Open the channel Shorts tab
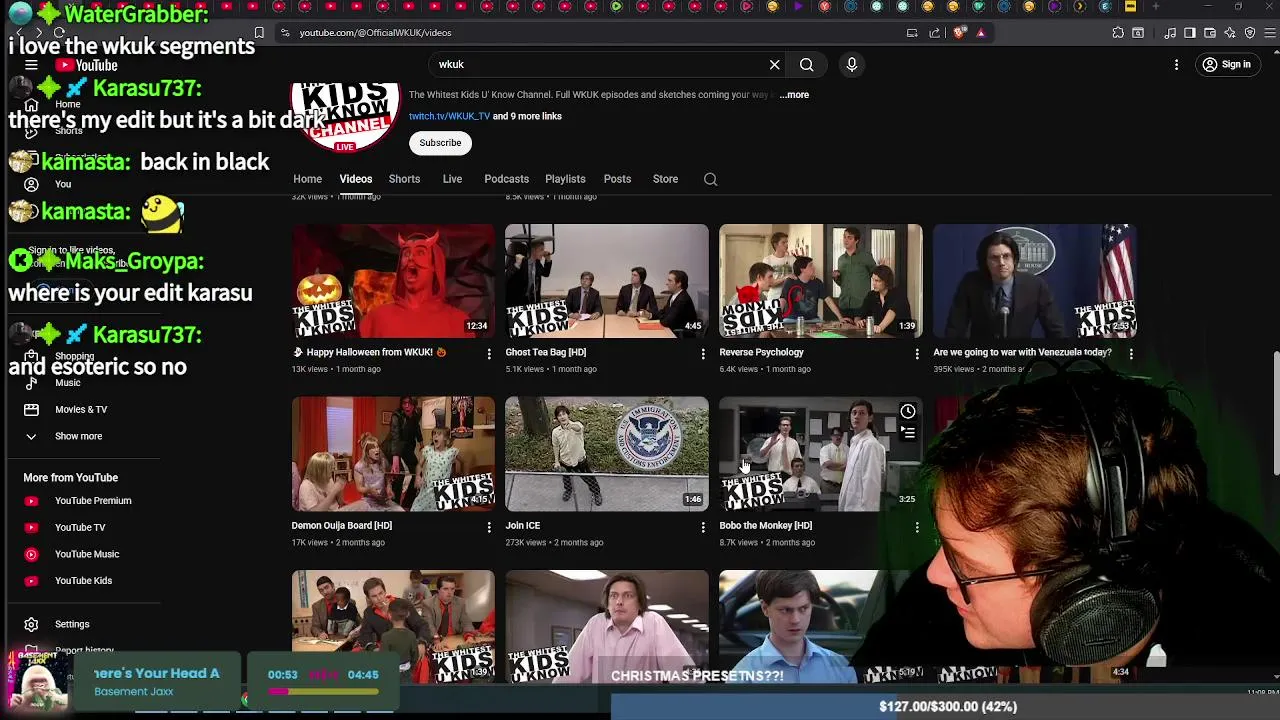Viewport: 1280px width, 720px height. pos(404,179)
